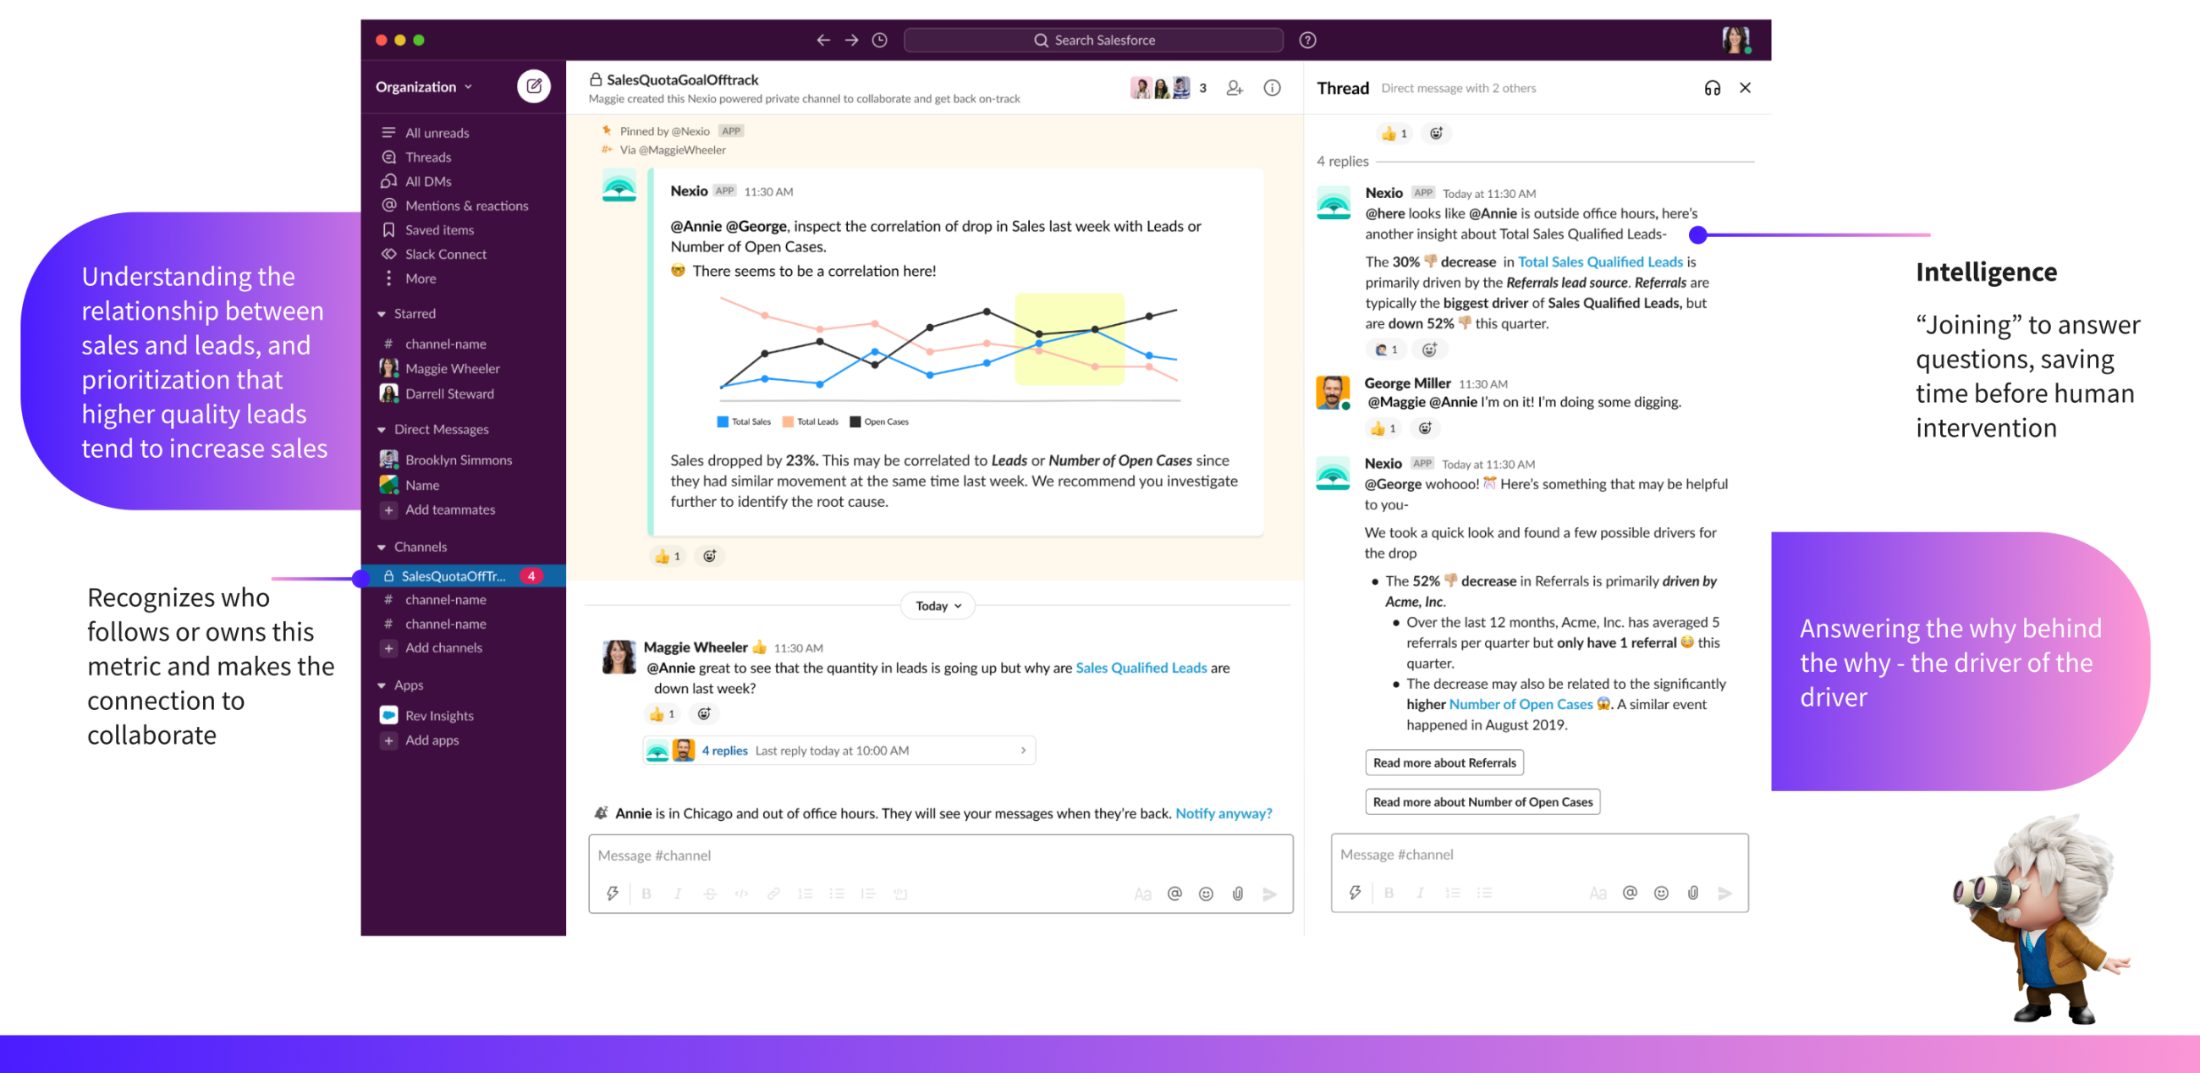Start a huddle with headphones icon
The width and height of the screenshot is (2200, 1073).
tap(1712, 88)
